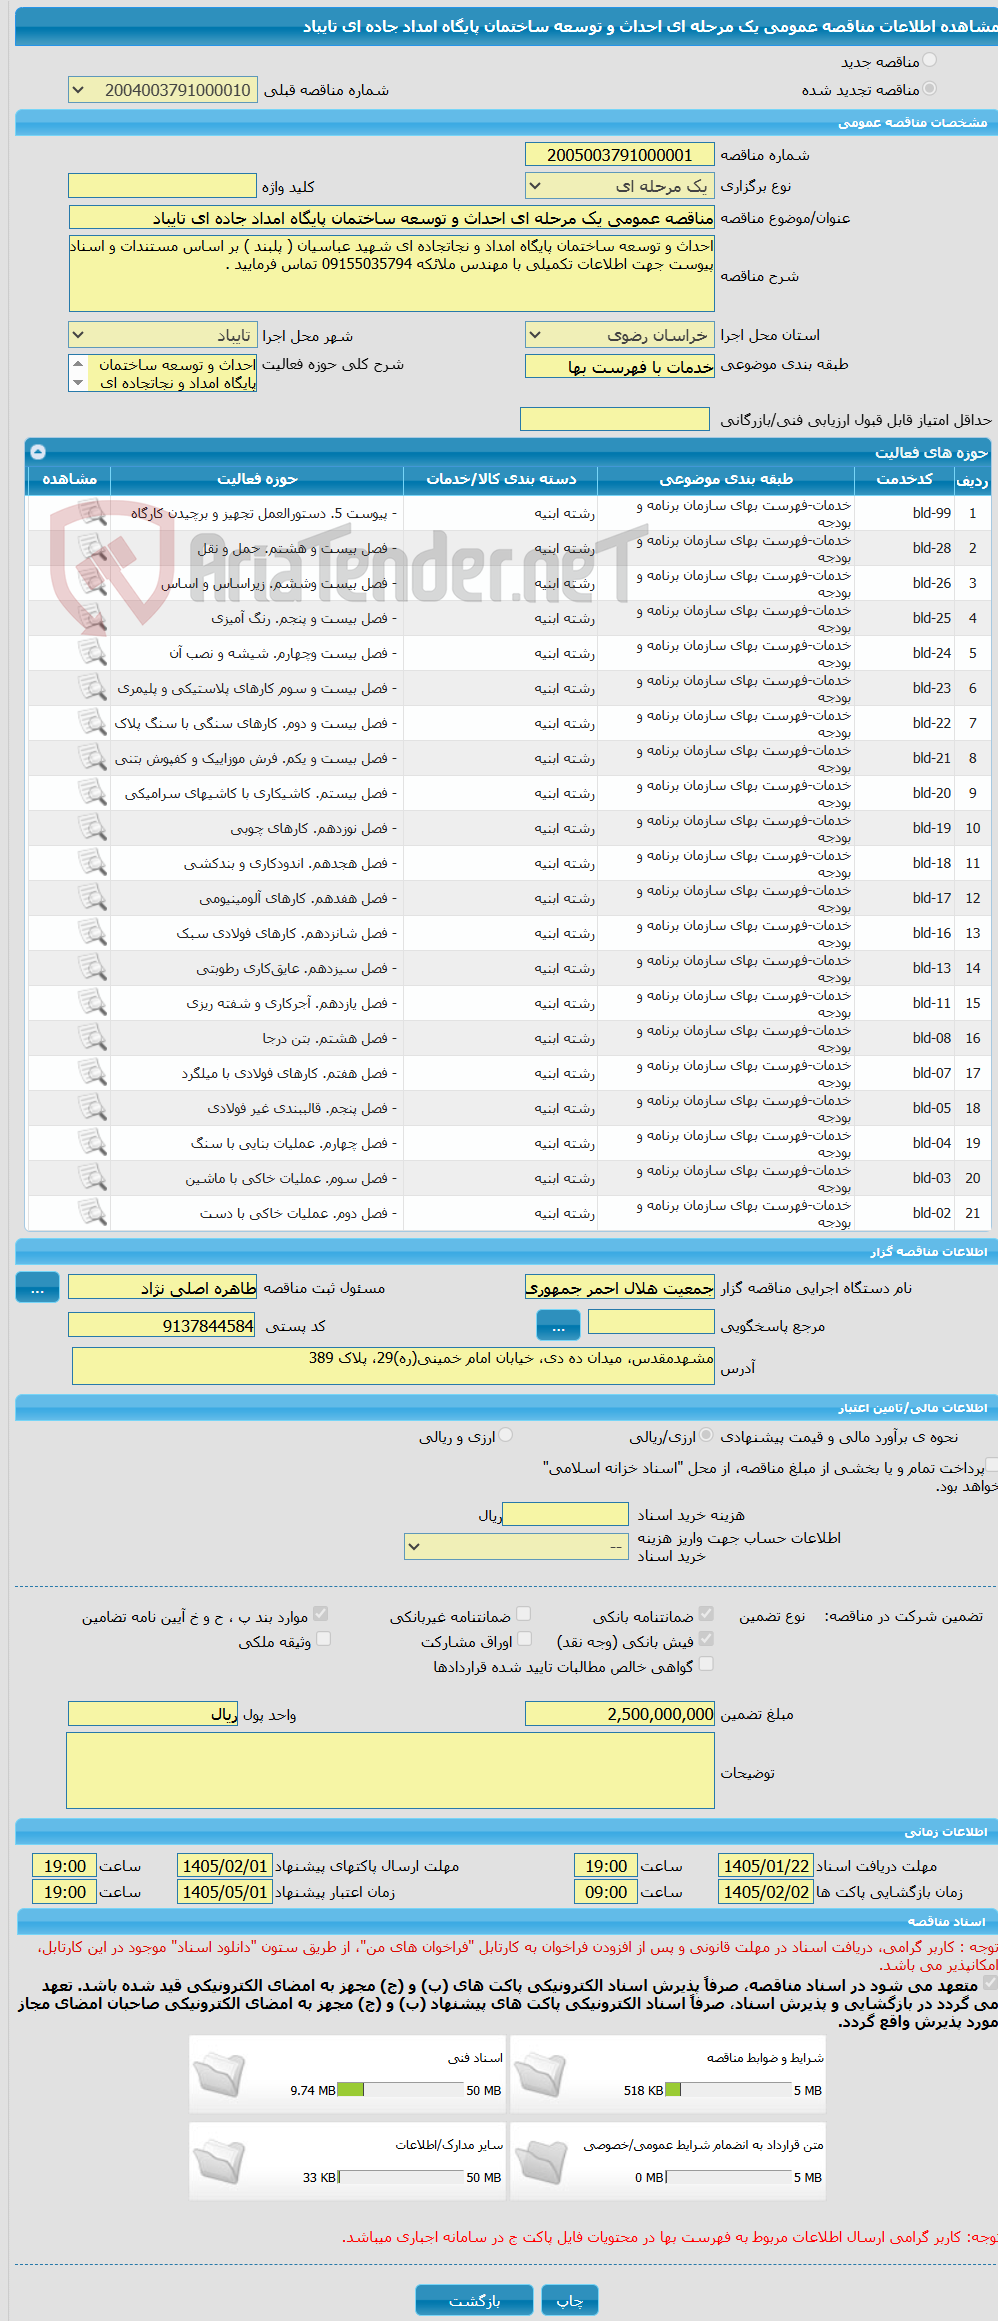Open متن قرارداد folder icon
Viewport: 998px width, 2321px height.
point(541,2161)
